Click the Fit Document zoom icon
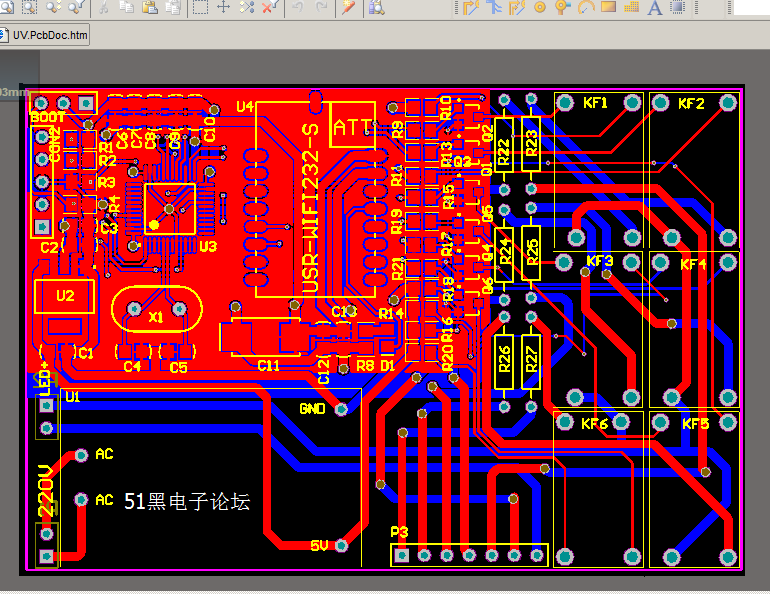 (x=7, y=7)
